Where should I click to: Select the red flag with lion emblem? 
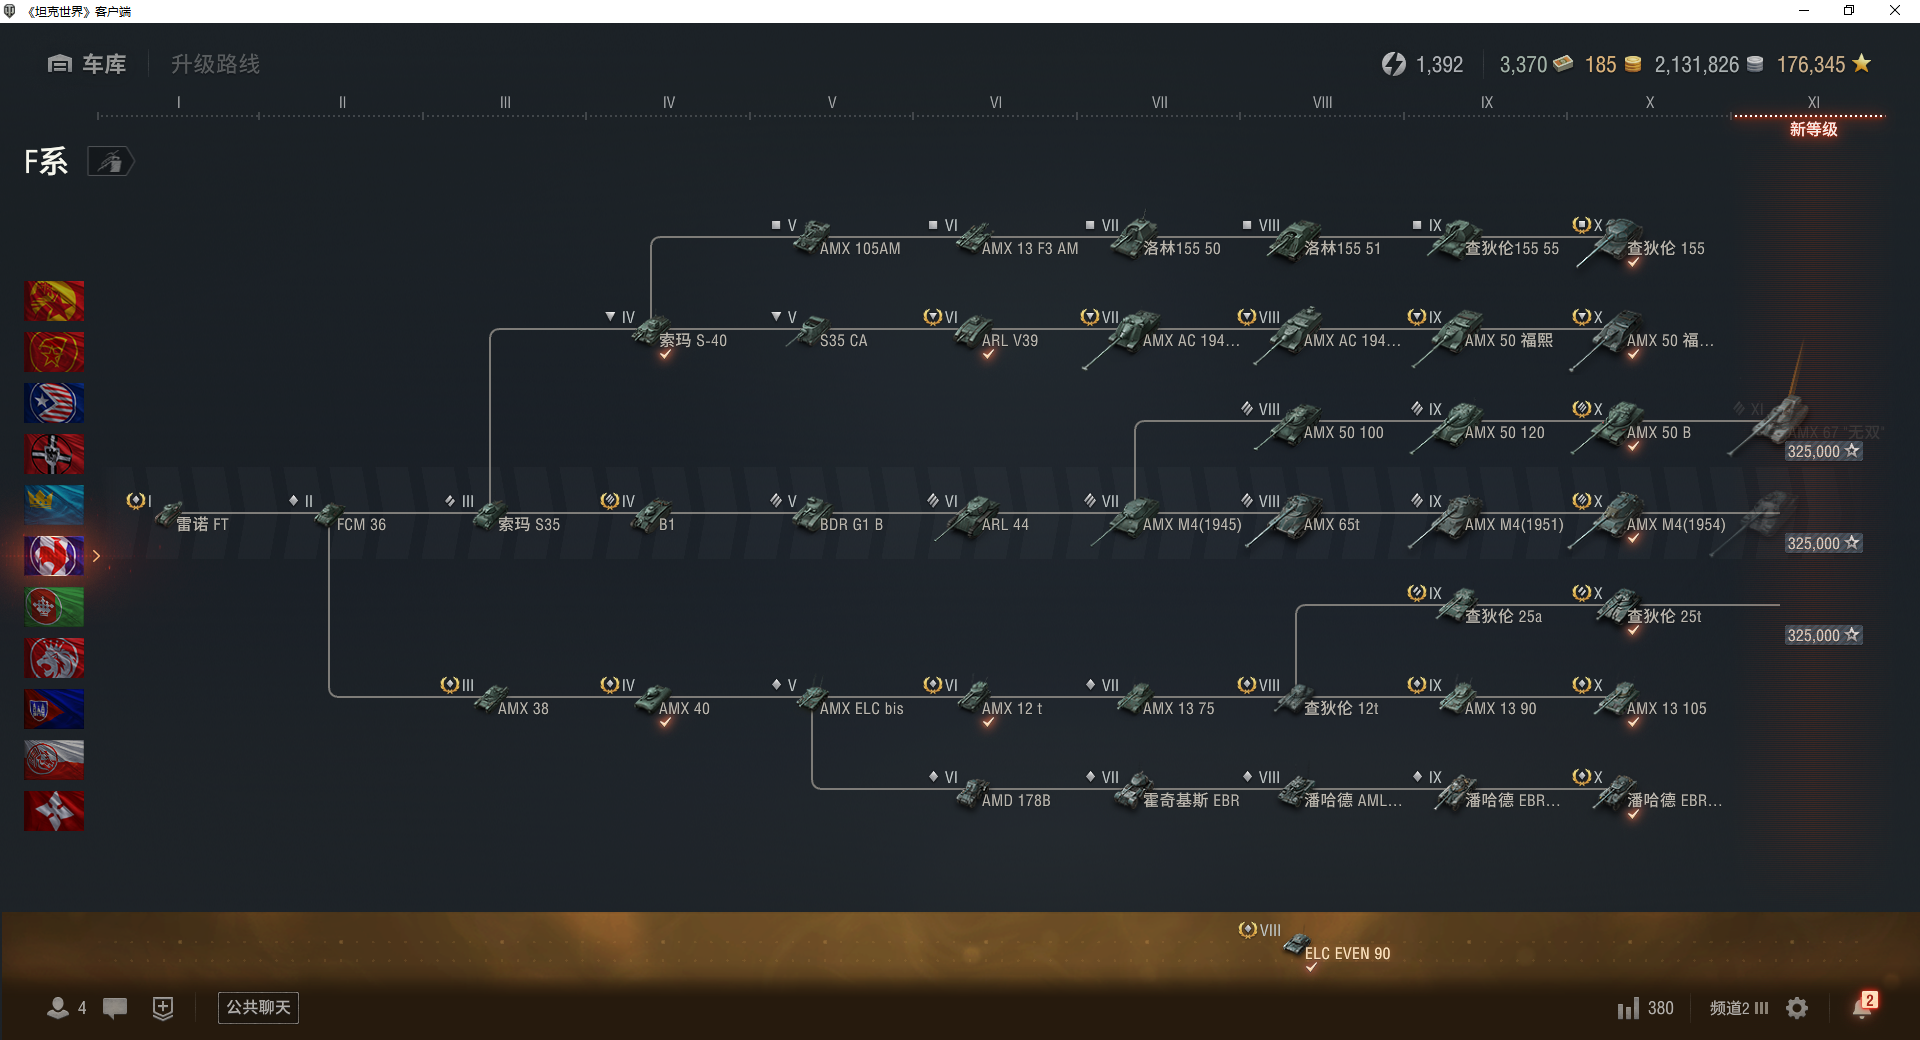(54, 658)
